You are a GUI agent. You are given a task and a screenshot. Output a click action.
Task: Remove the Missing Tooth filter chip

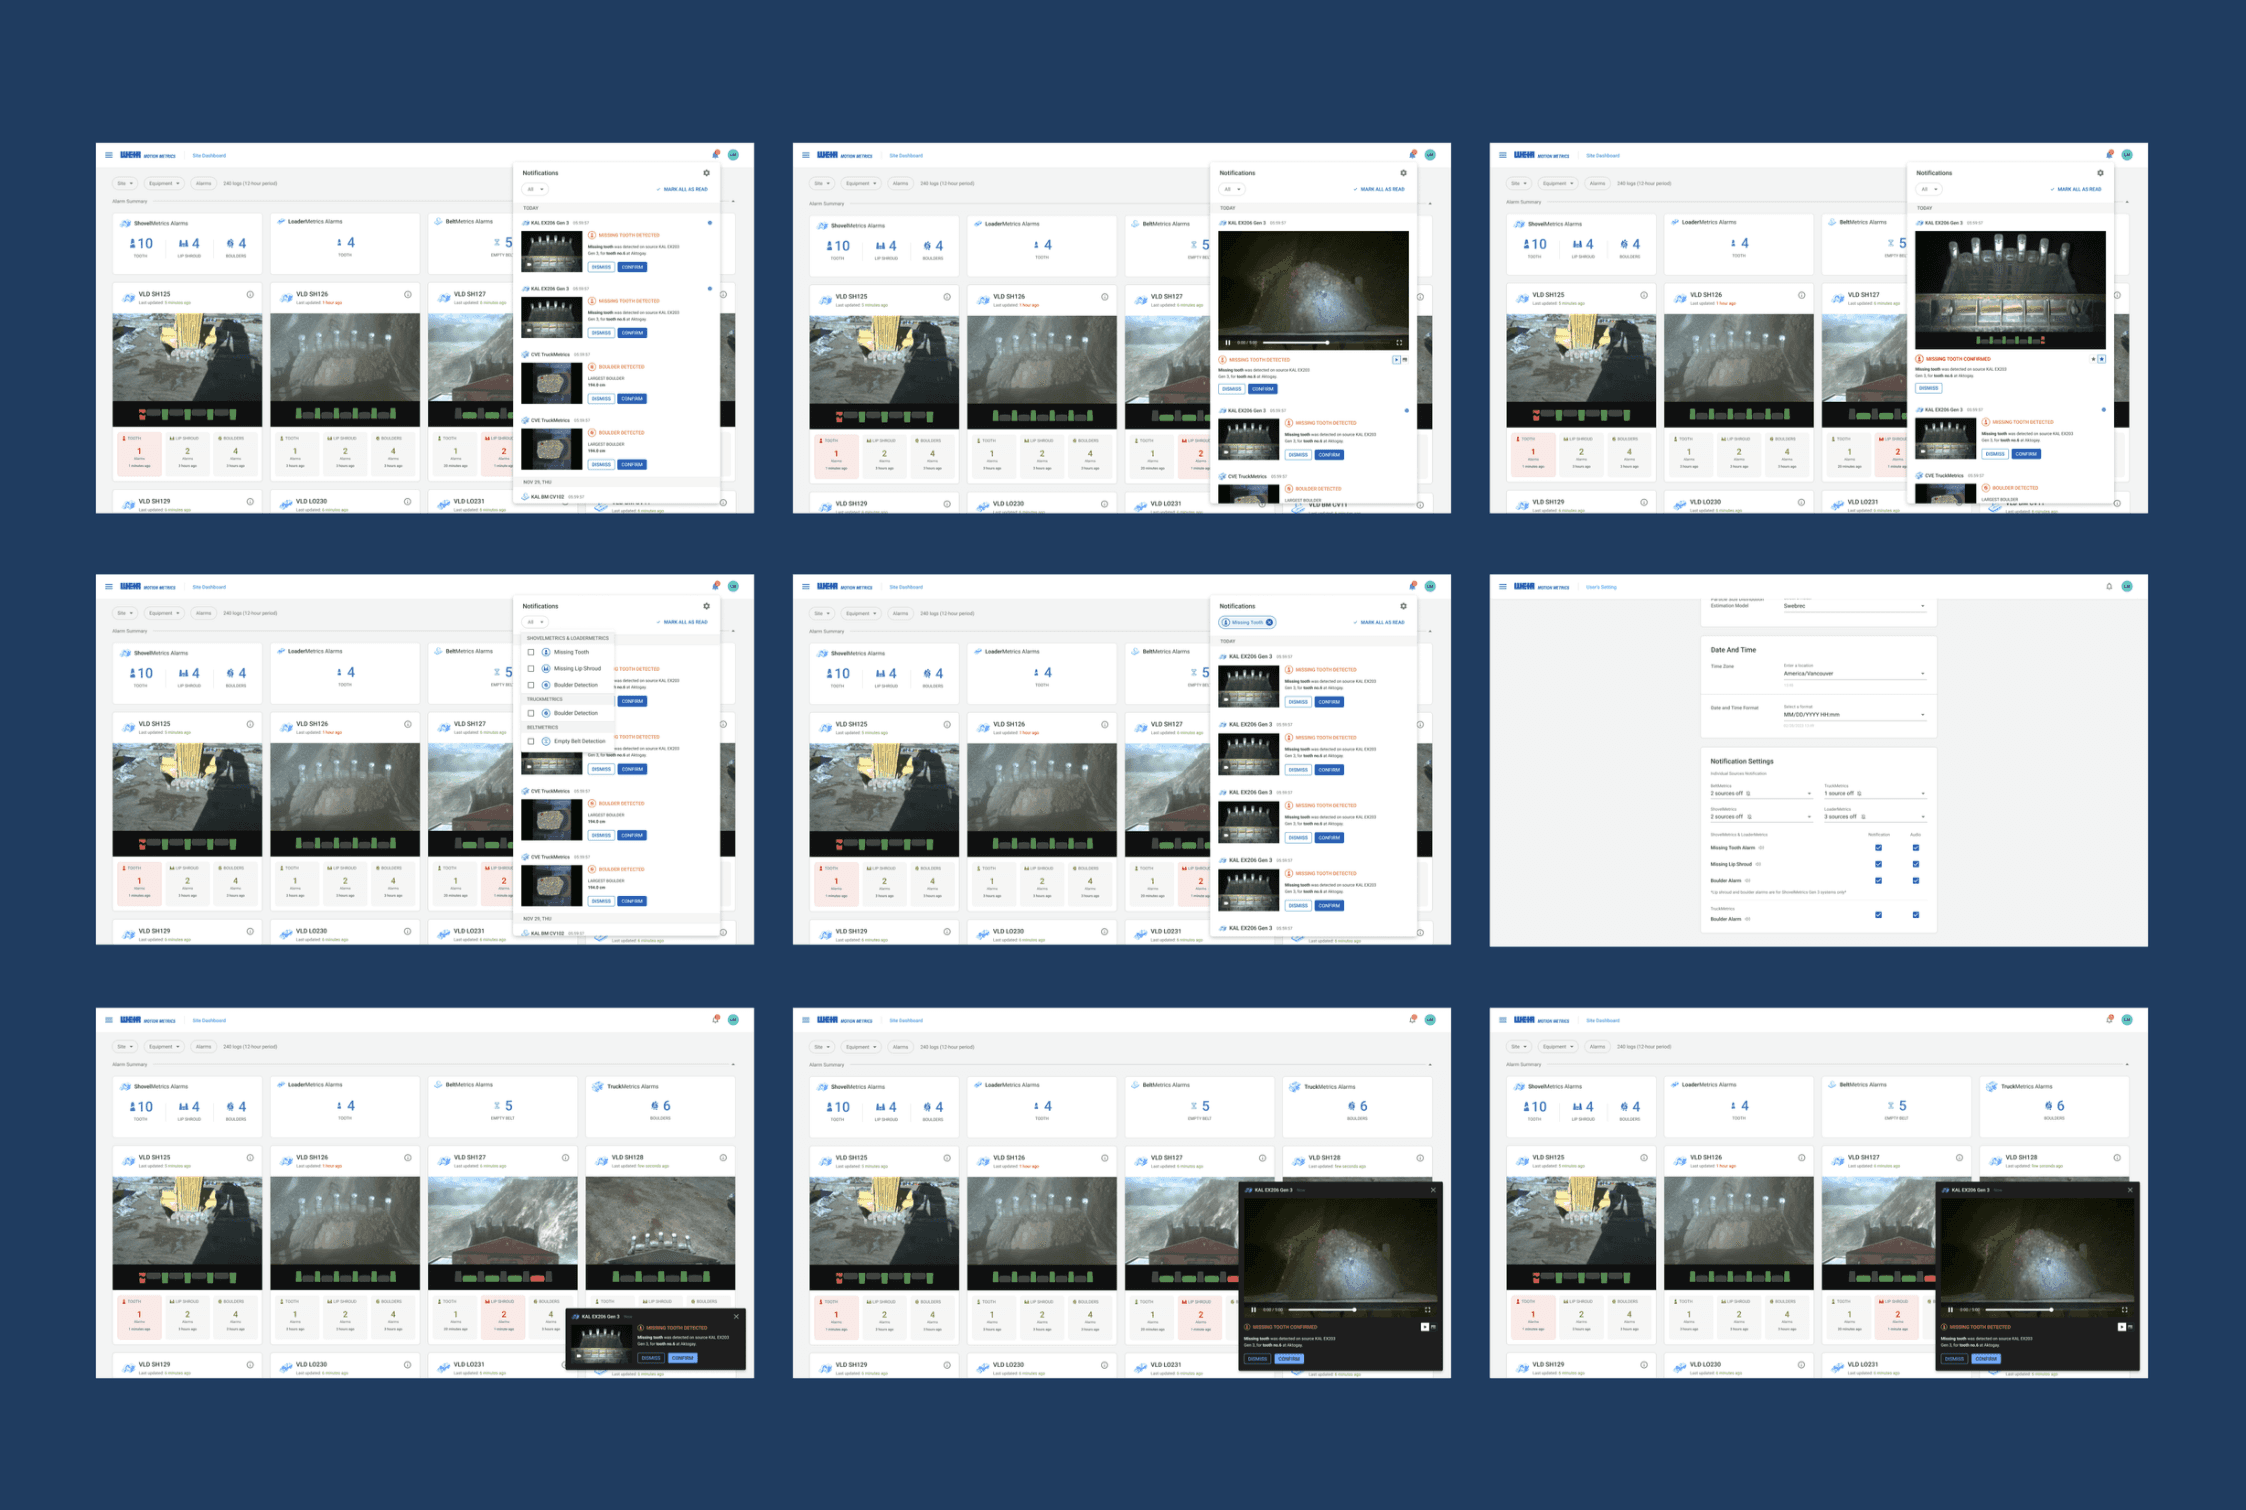point(1270,622)
